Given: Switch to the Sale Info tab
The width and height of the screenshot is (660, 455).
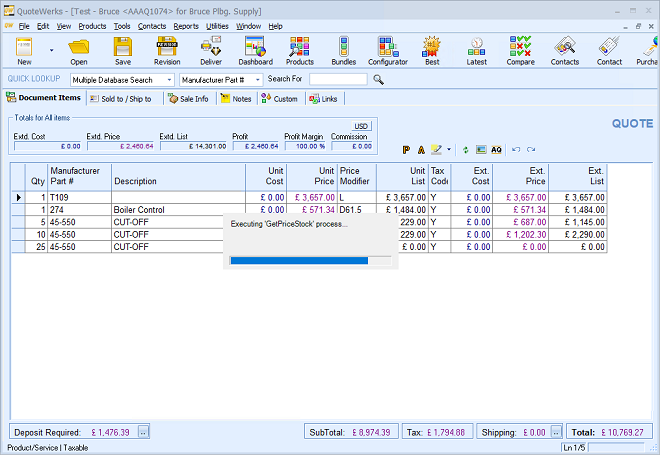Looking at the screenshot, I should coord(188,98).
